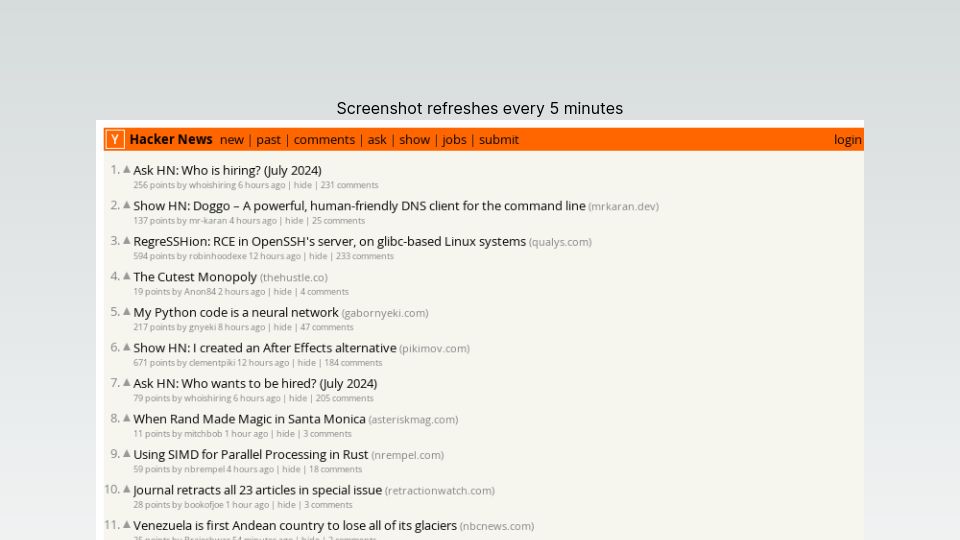Screen dimensions: 960x540
Task: Open the 47 comments link
Action: [x=327, y=327]
